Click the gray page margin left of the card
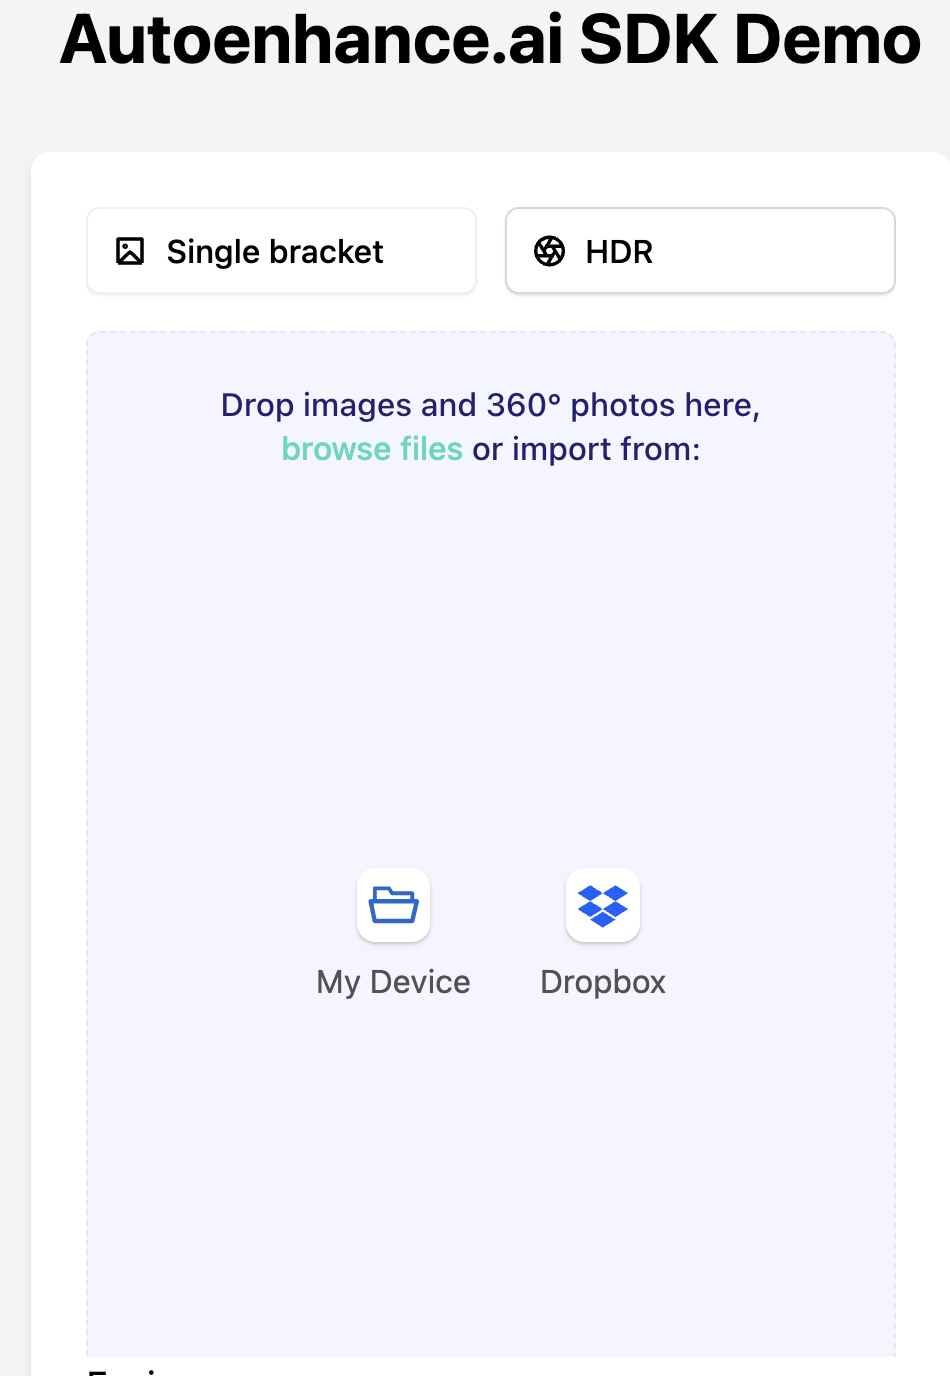The image size is (950, 1376). pos(15,700)
